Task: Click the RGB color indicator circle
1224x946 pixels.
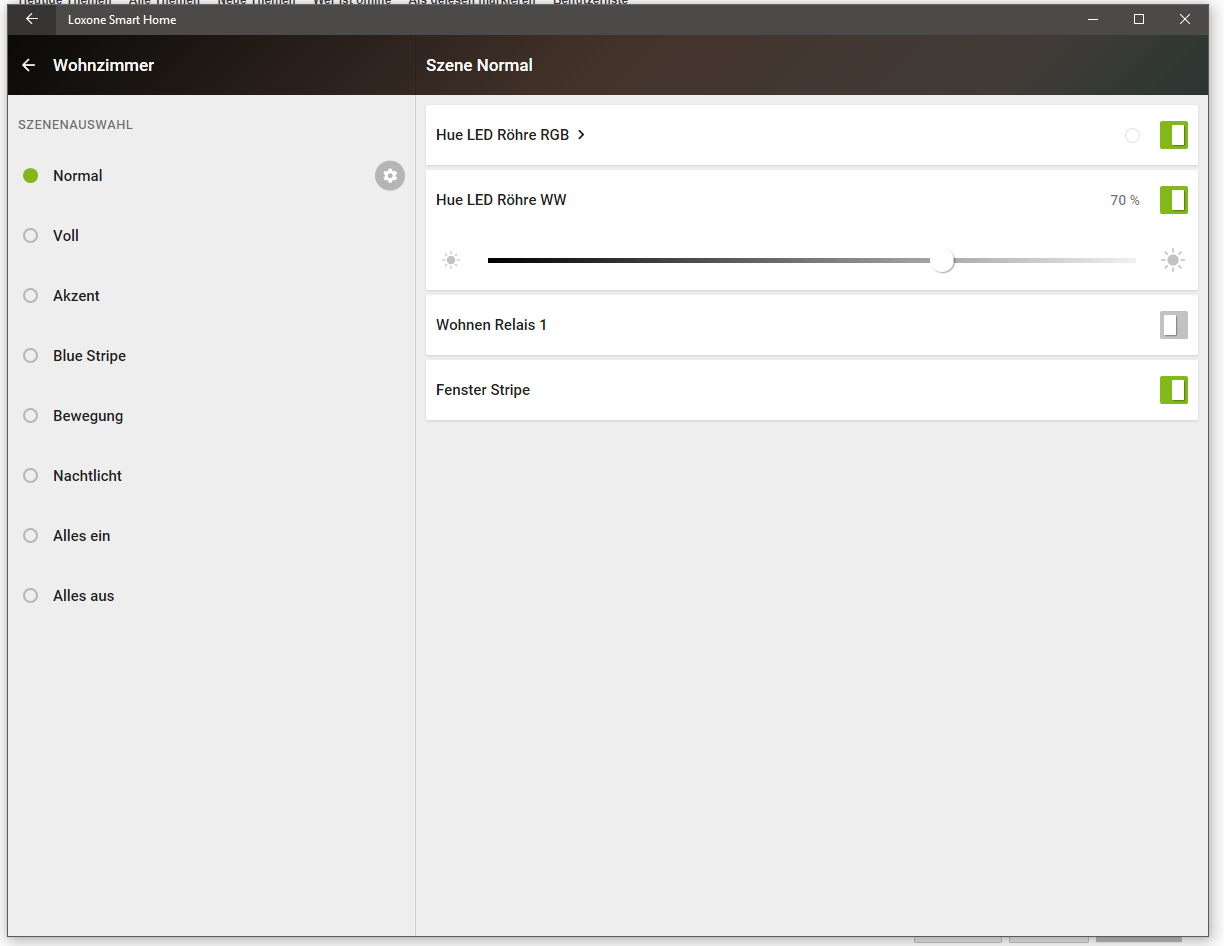Action: tap(1132, 135)
